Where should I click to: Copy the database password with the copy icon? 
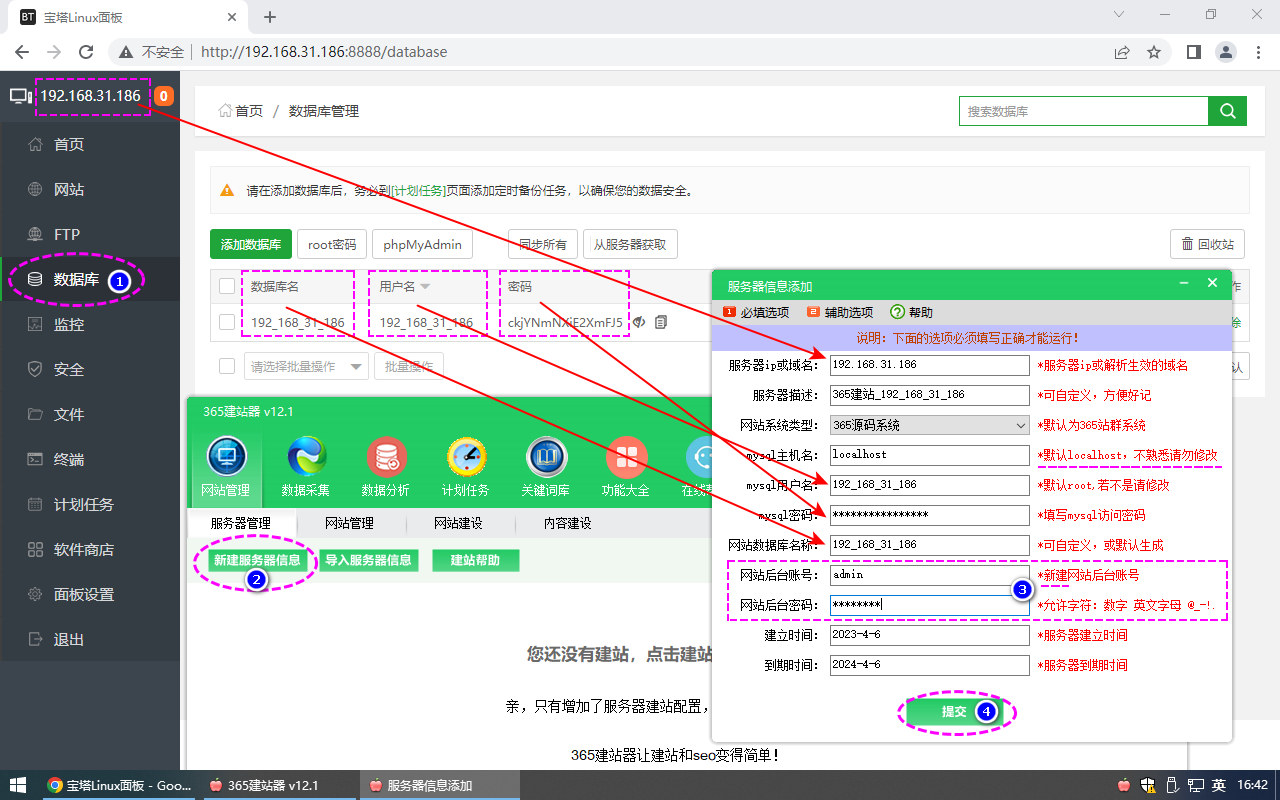[661, 322]
